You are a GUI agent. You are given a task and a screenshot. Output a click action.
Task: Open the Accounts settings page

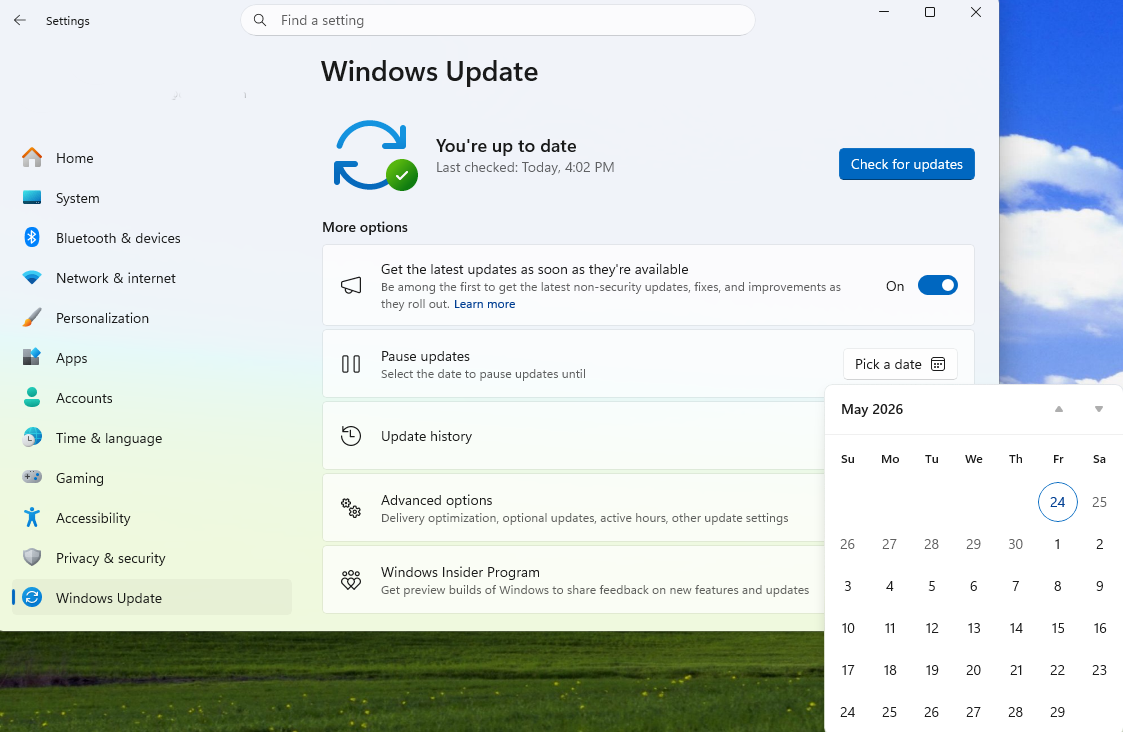pyautogui.click(x=84, y=398)
